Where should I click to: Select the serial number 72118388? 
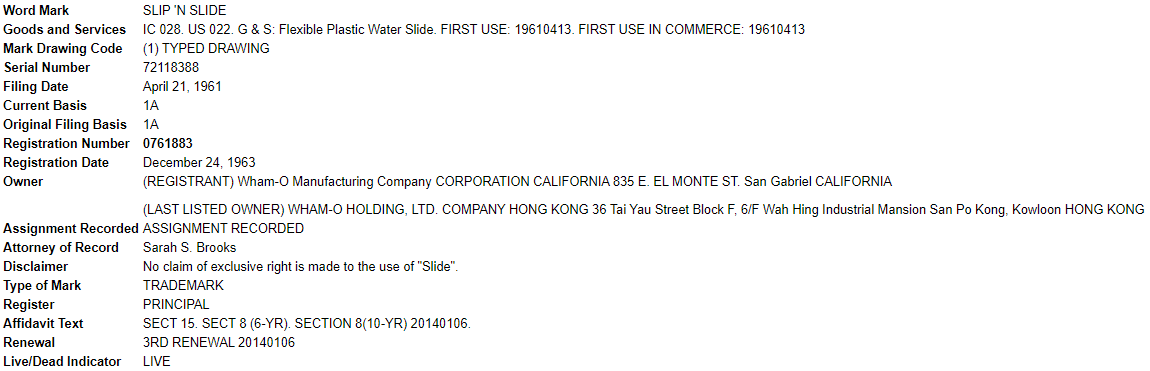click(x=171, y=68)
